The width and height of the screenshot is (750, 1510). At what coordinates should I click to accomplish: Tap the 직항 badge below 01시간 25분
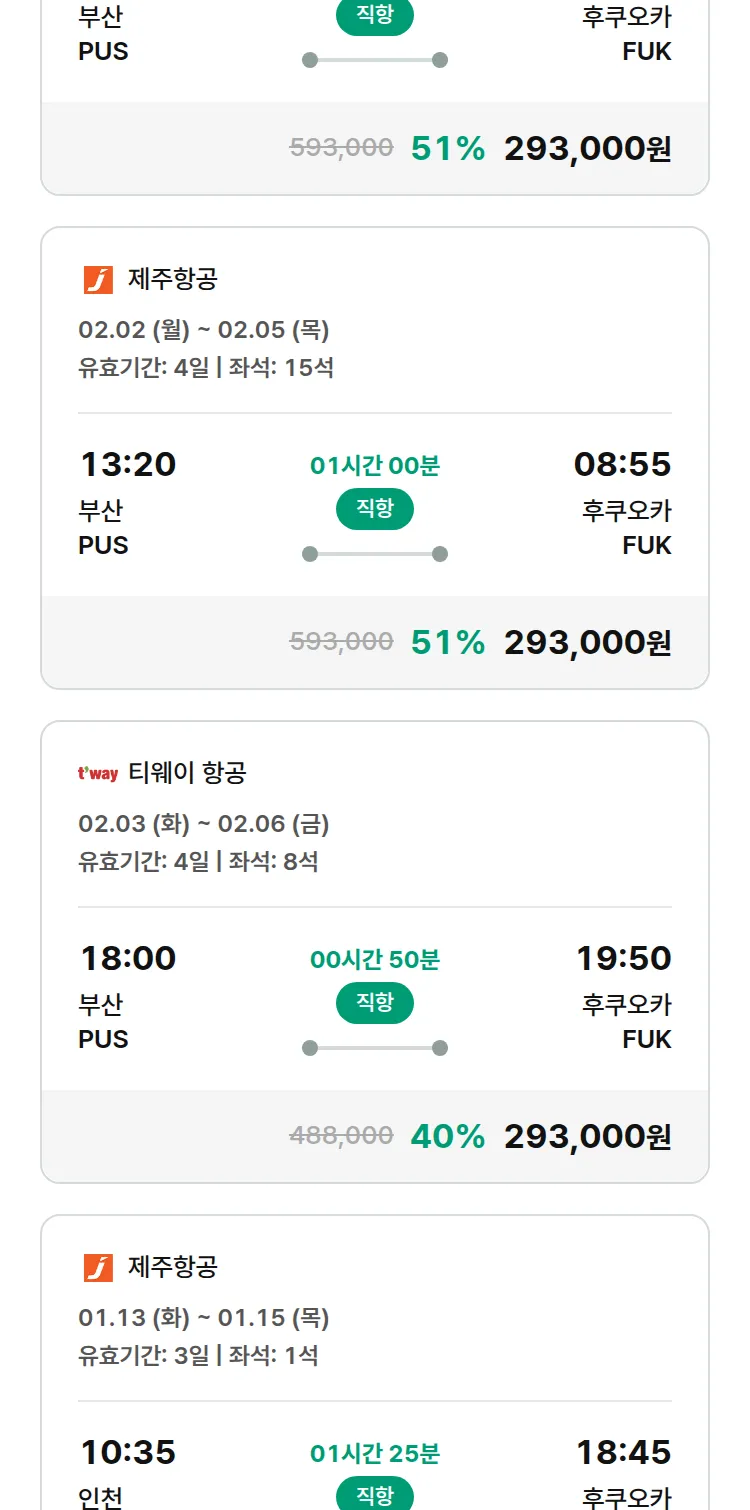click(375, 1495)
